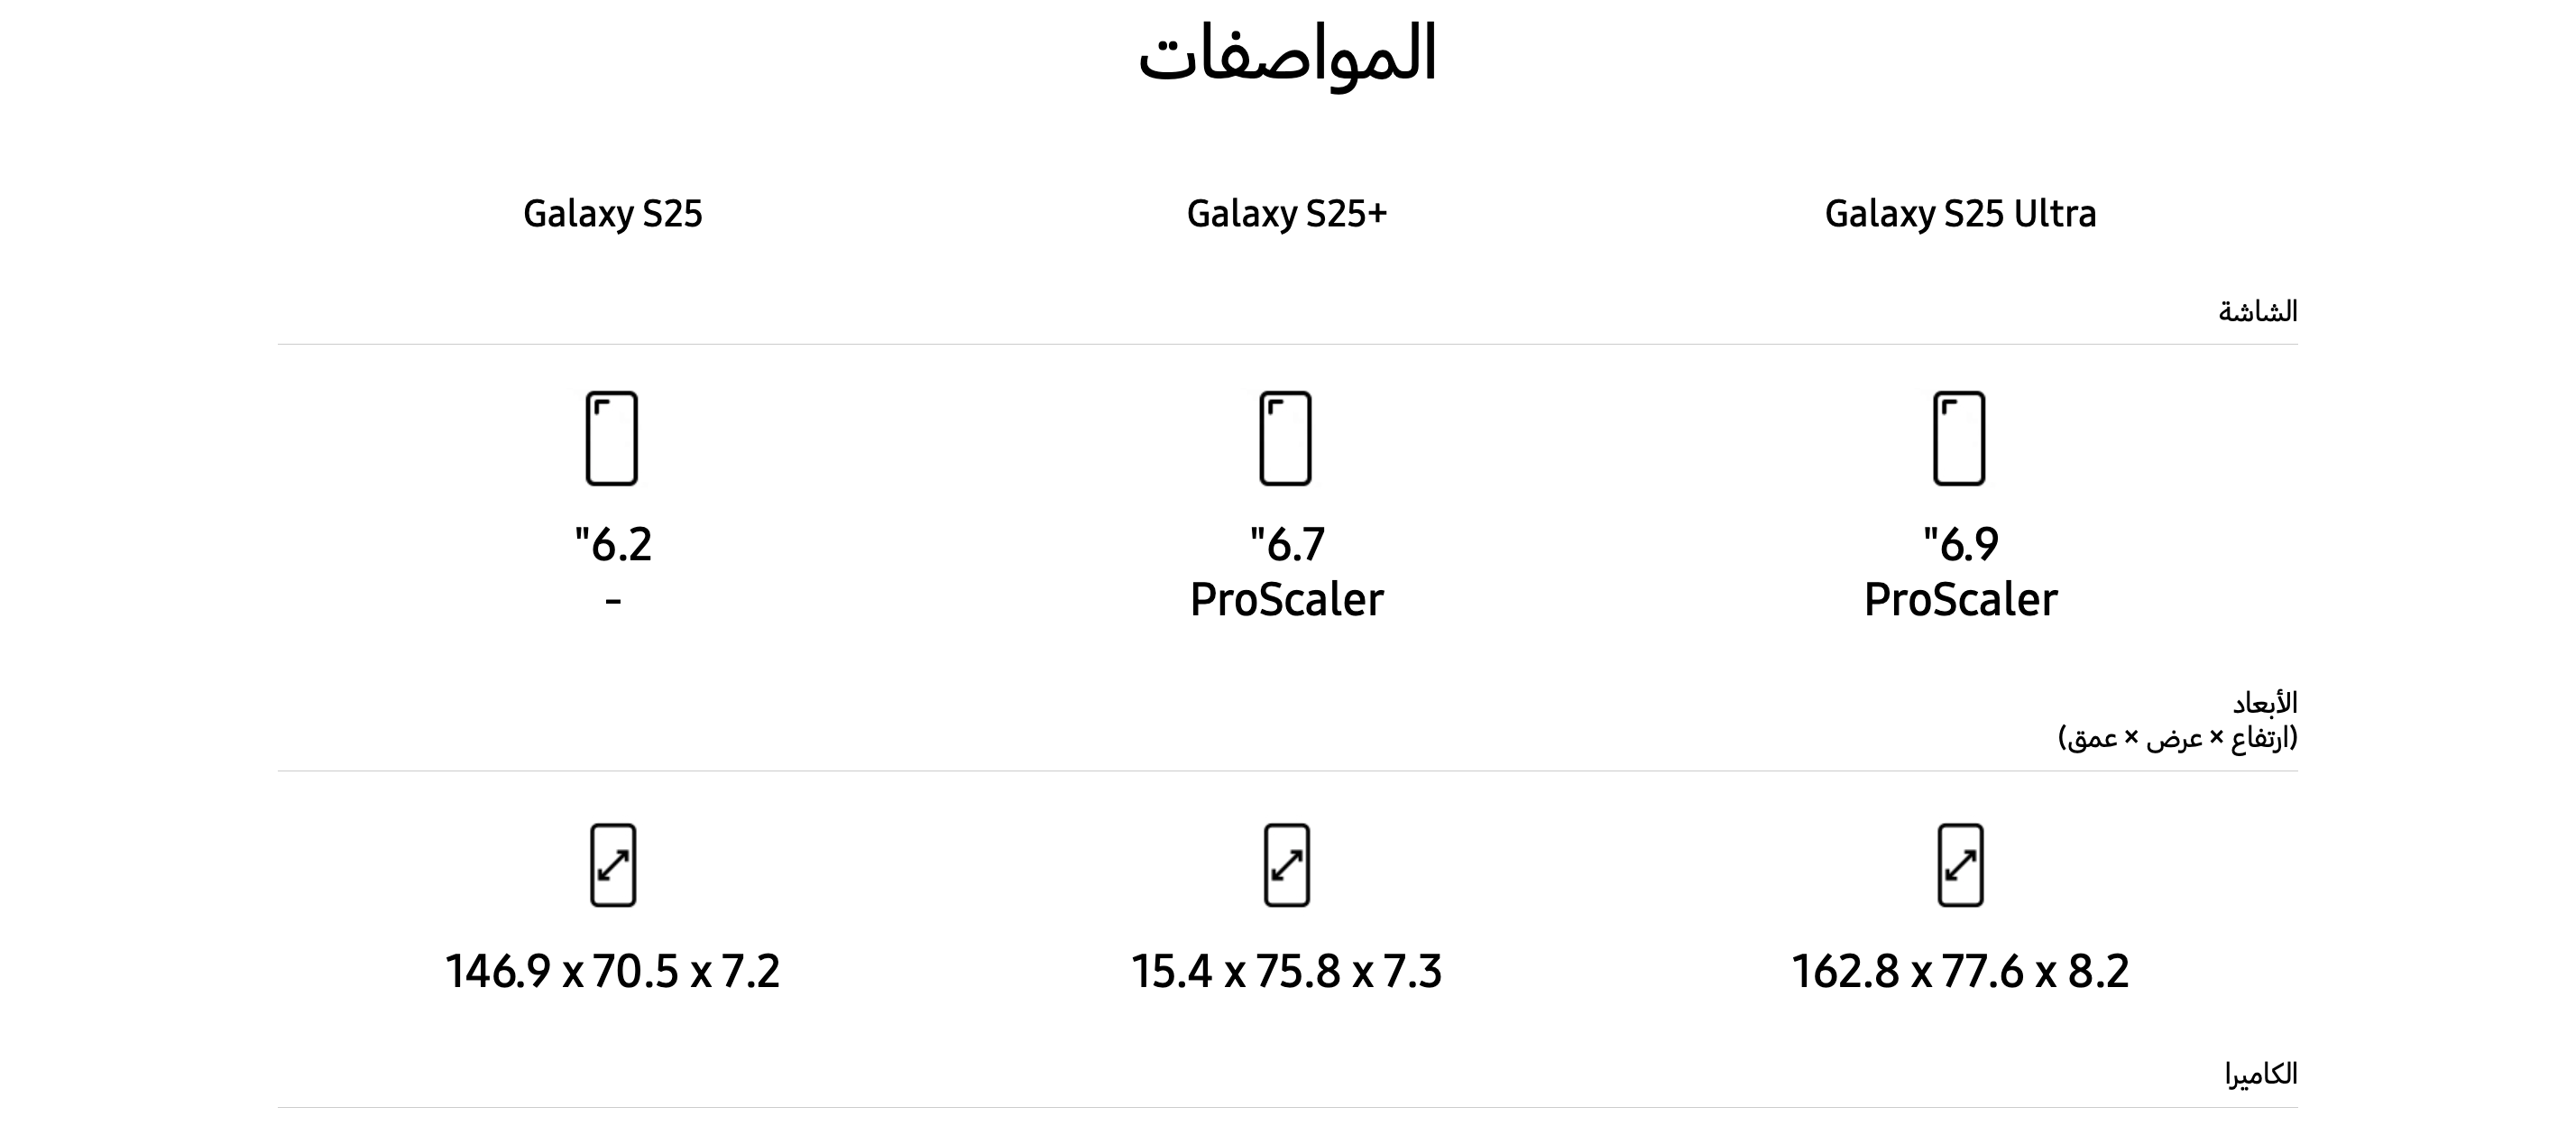Click the Galaxy S25 Ultra dimensions icon

tap(1960, 865)
